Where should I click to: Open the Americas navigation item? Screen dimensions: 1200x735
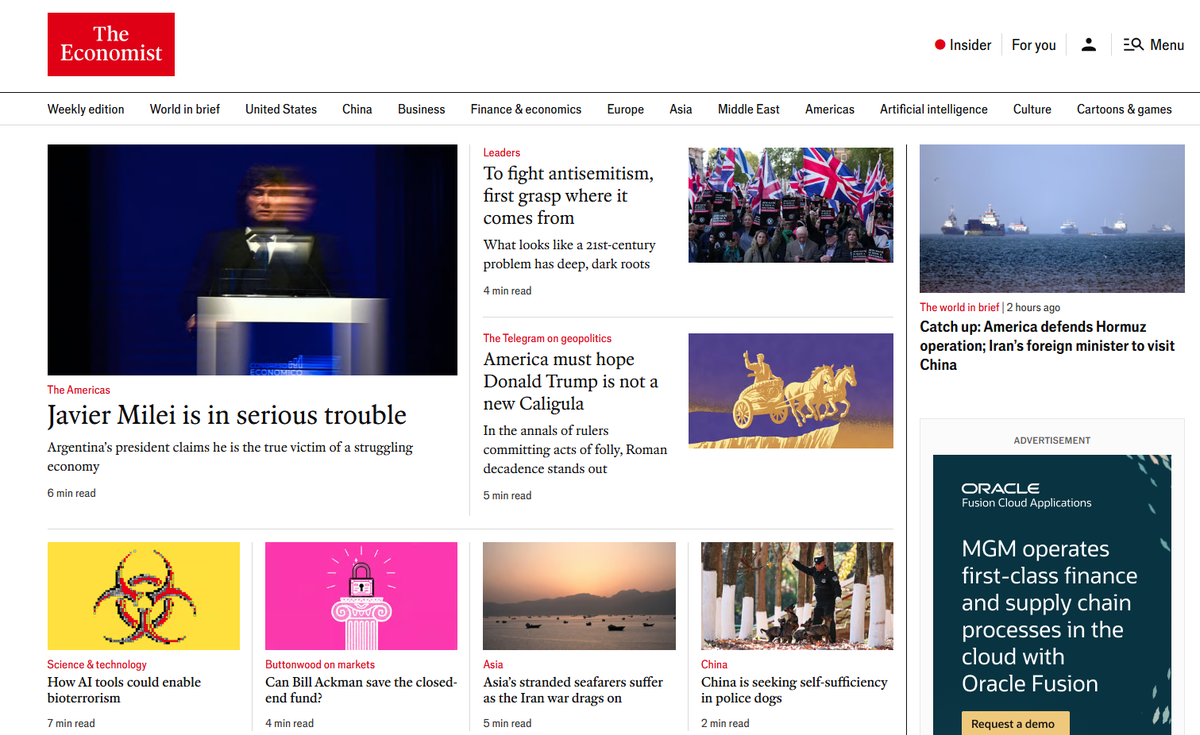pos(830,109)
